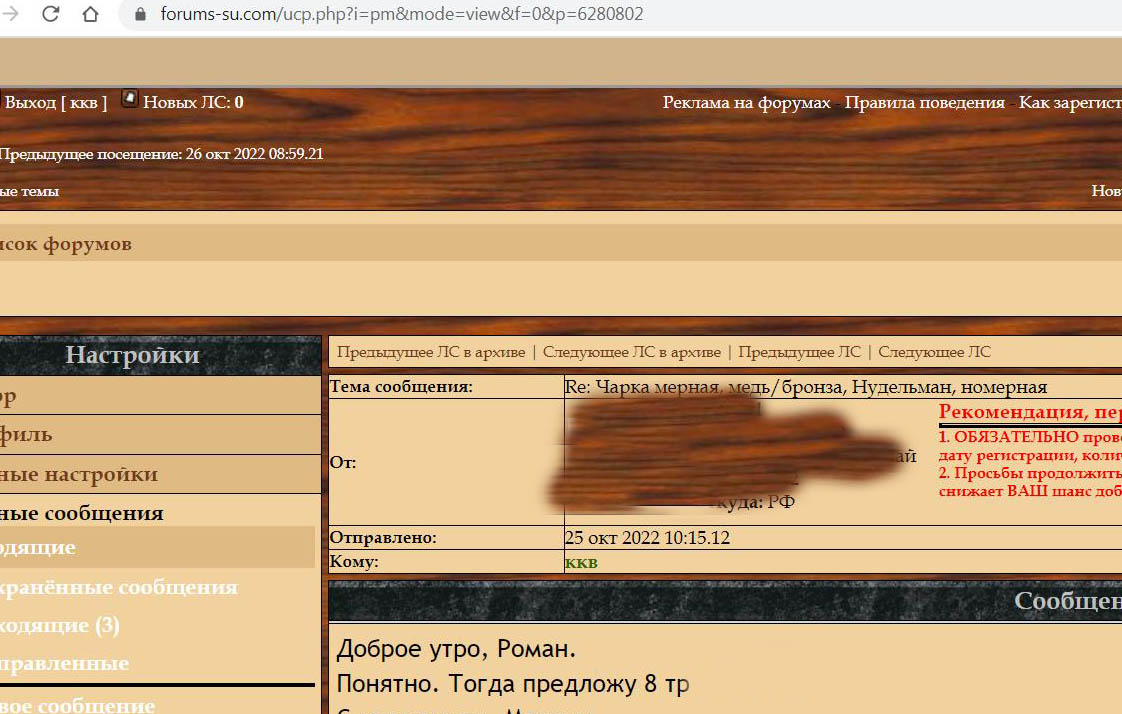
Task: Open the Правила поведения link
Action: (x=924, y=102)
